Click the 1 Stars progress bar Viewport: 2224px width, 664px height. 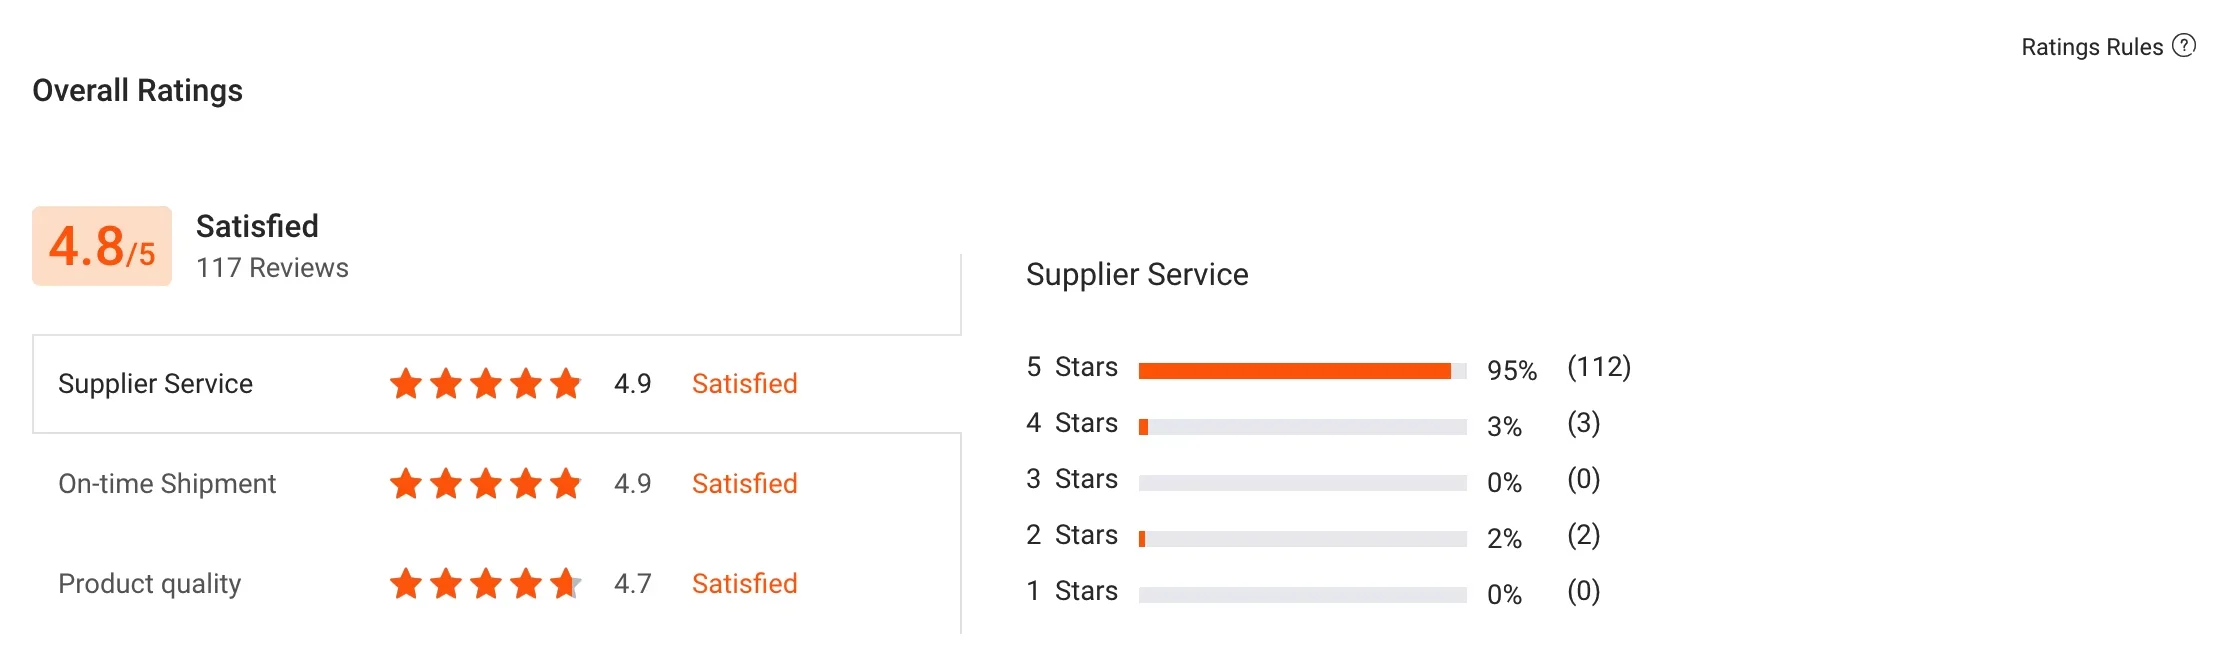(1302, 595)
